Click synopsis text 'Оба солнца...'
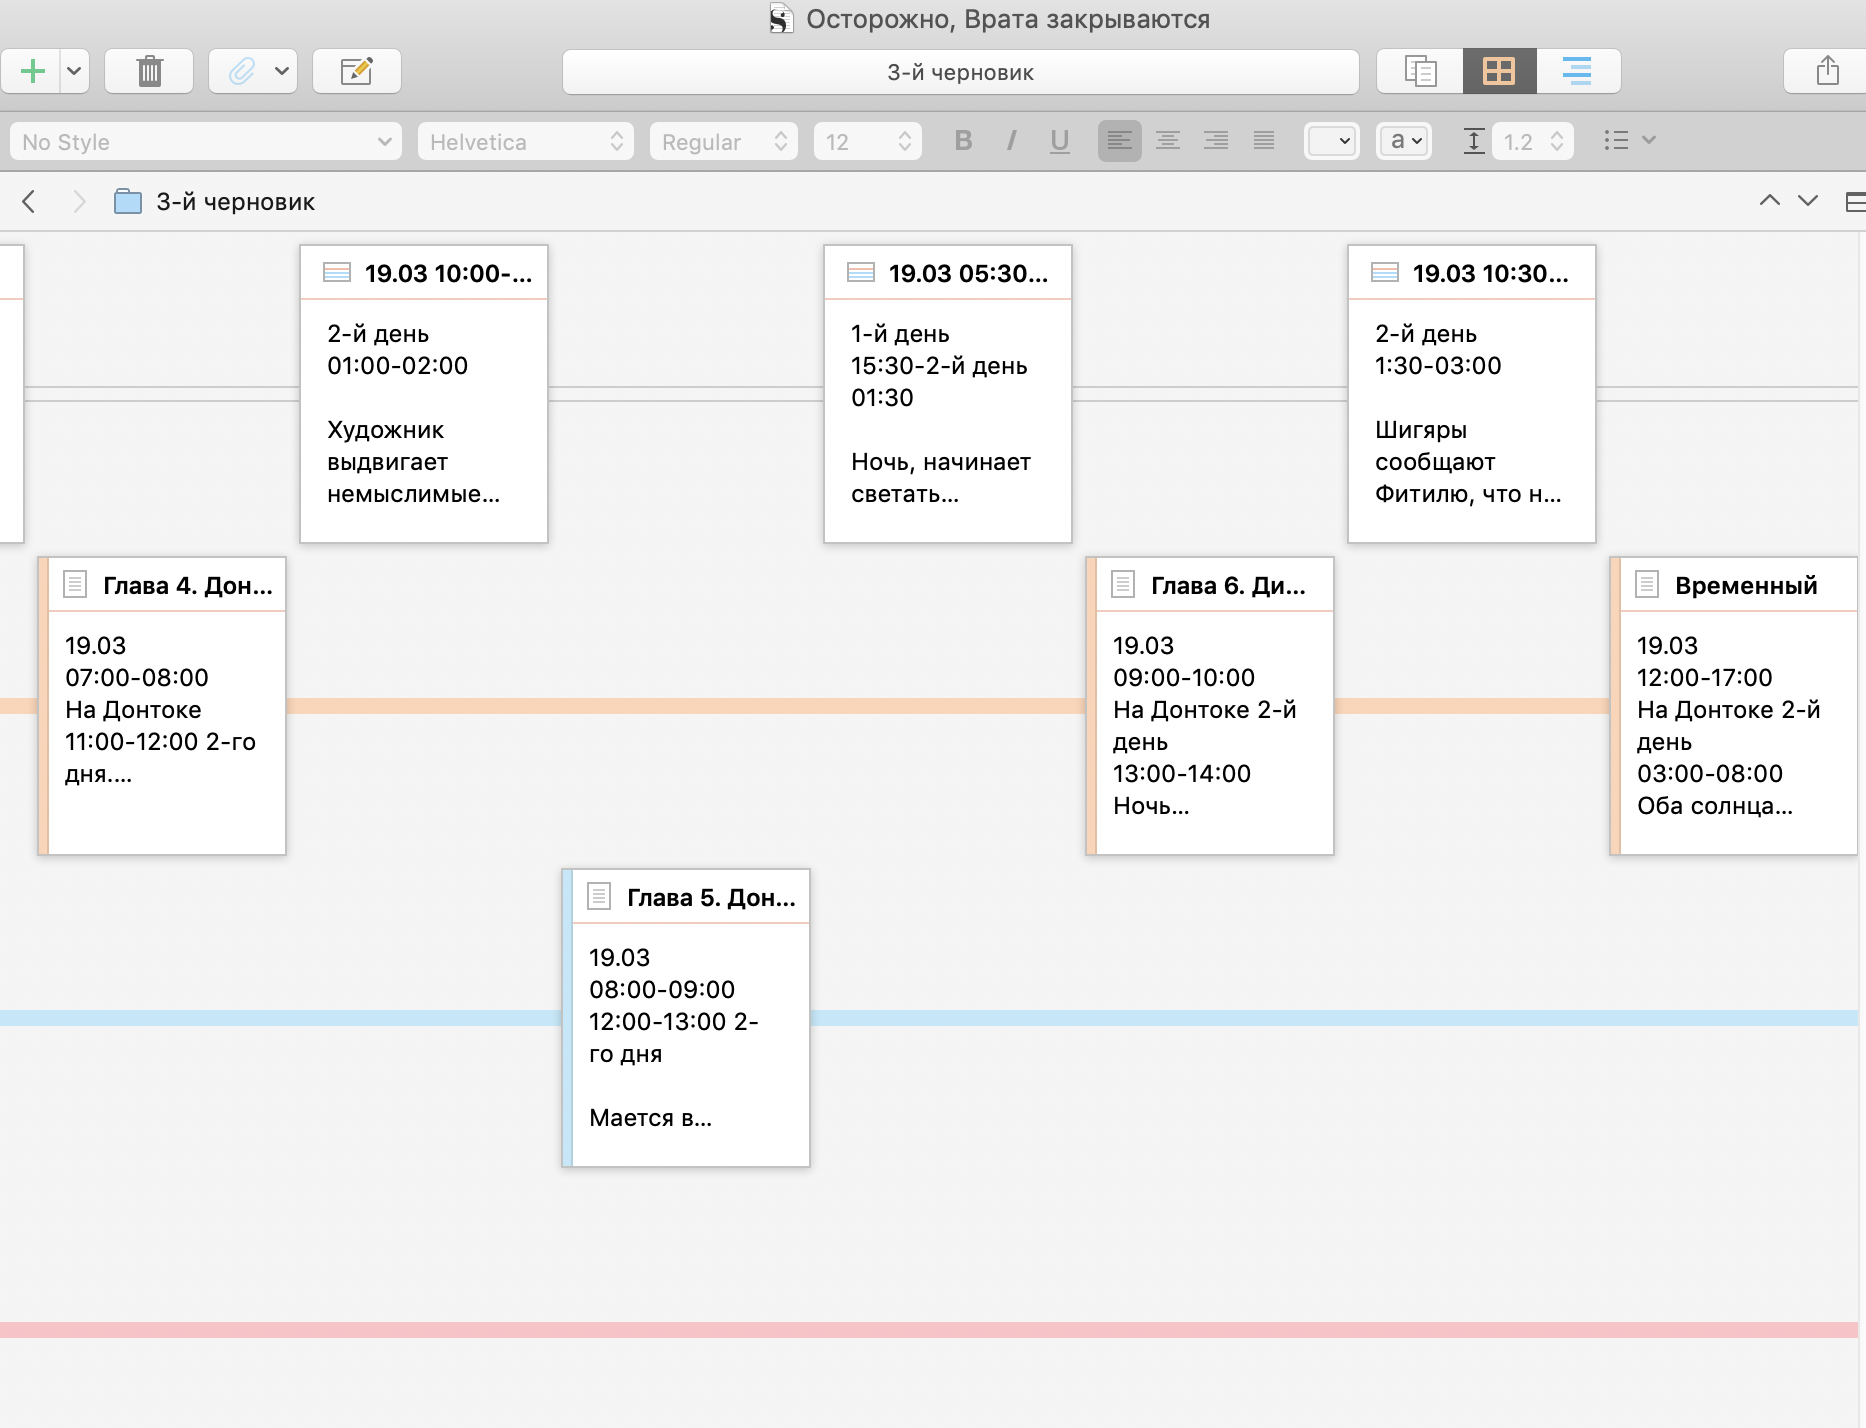Viewport: 1866px width, 1428px height. [x=1714, y=806]
